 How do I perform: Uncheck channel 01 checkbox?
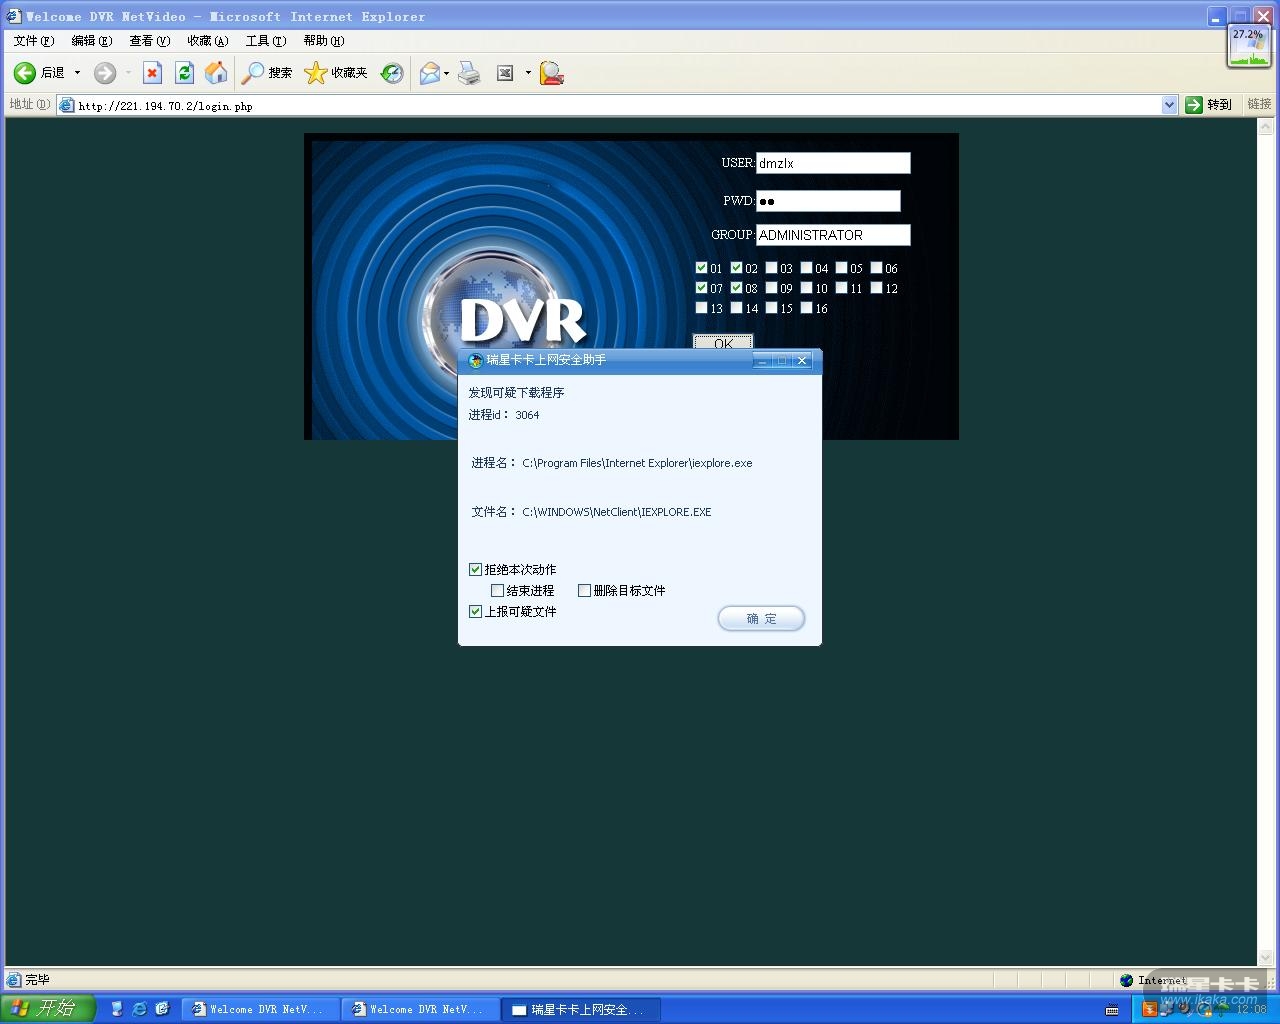pos(701,268)
